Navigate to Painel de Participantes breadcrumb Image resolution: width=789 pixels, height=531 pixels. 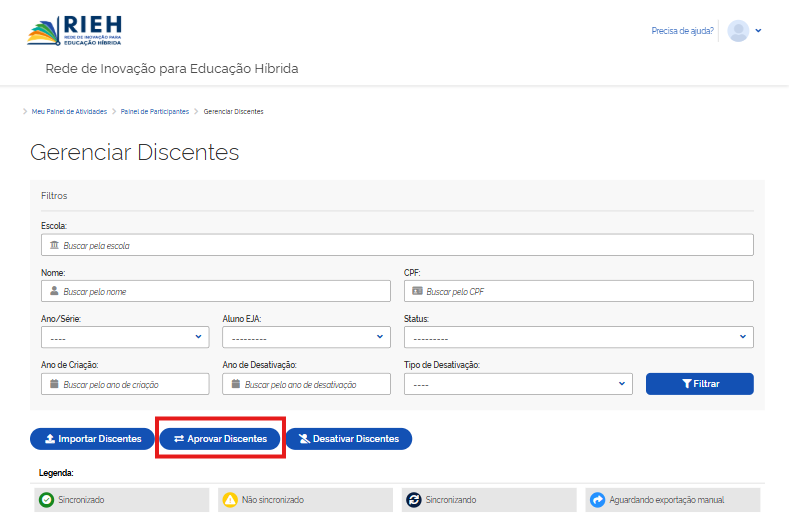coord(154,111)
